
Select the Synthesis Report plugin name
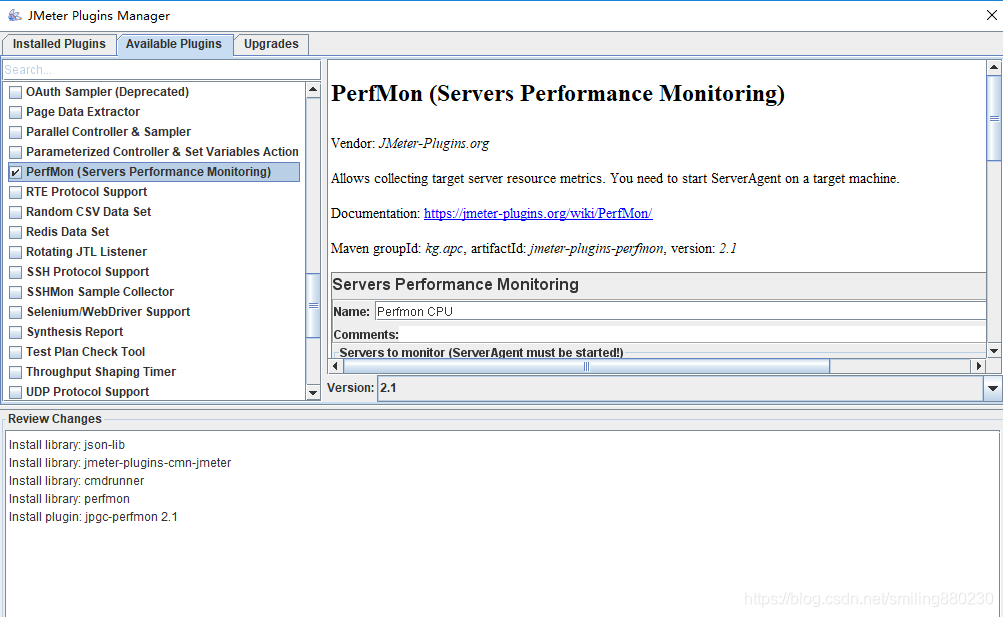(x=75, y=332)
